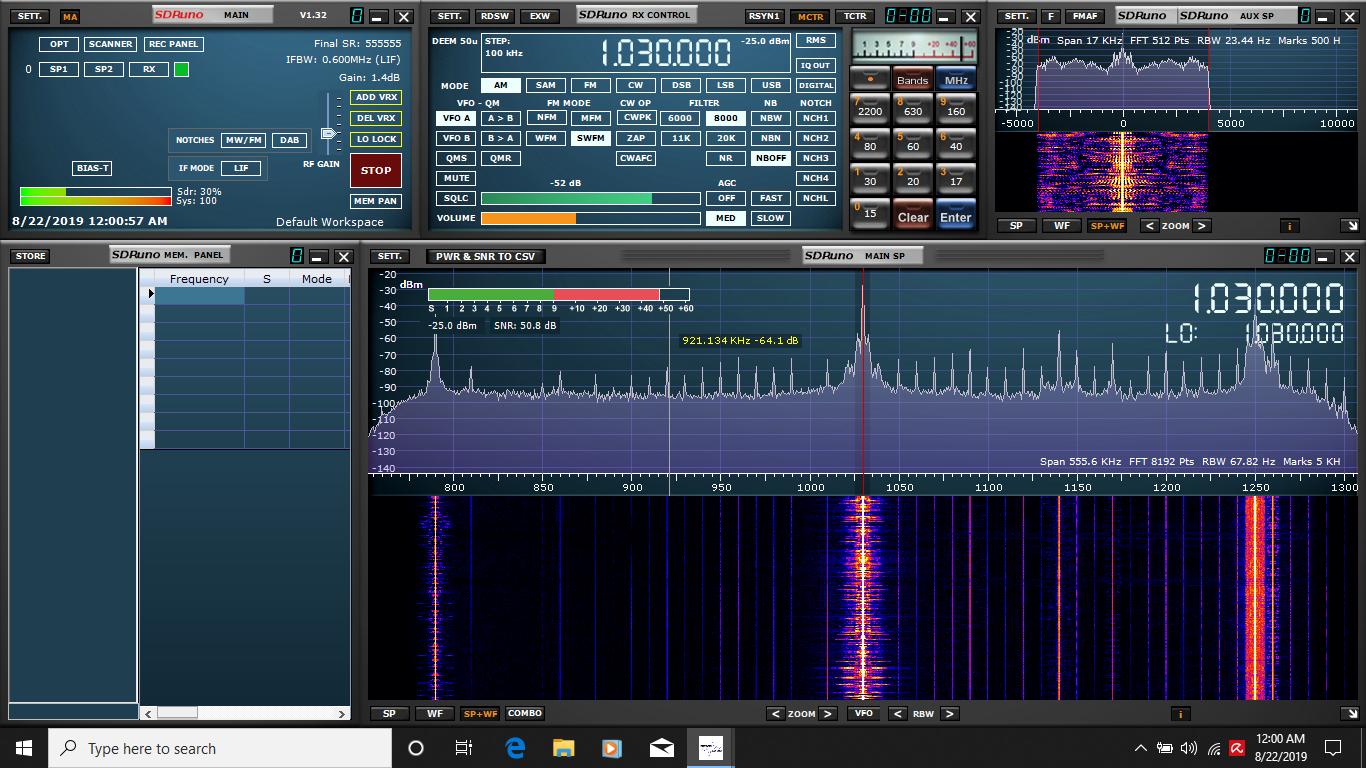The height and width of the screenshot is (768, 1366).
Task: Click the MHz unit button
Action: coord(956,79)
